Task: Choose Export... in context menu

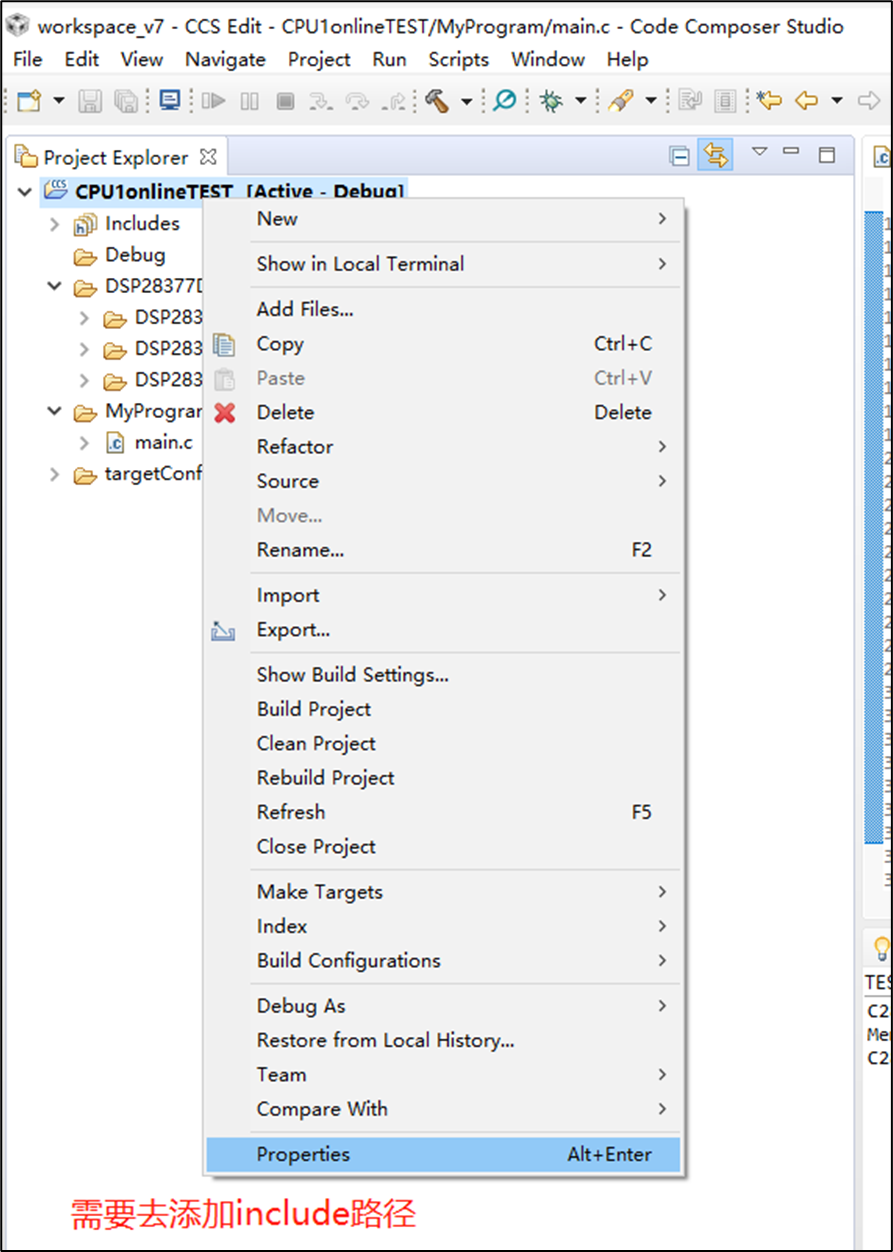Action: click(444, 630)
